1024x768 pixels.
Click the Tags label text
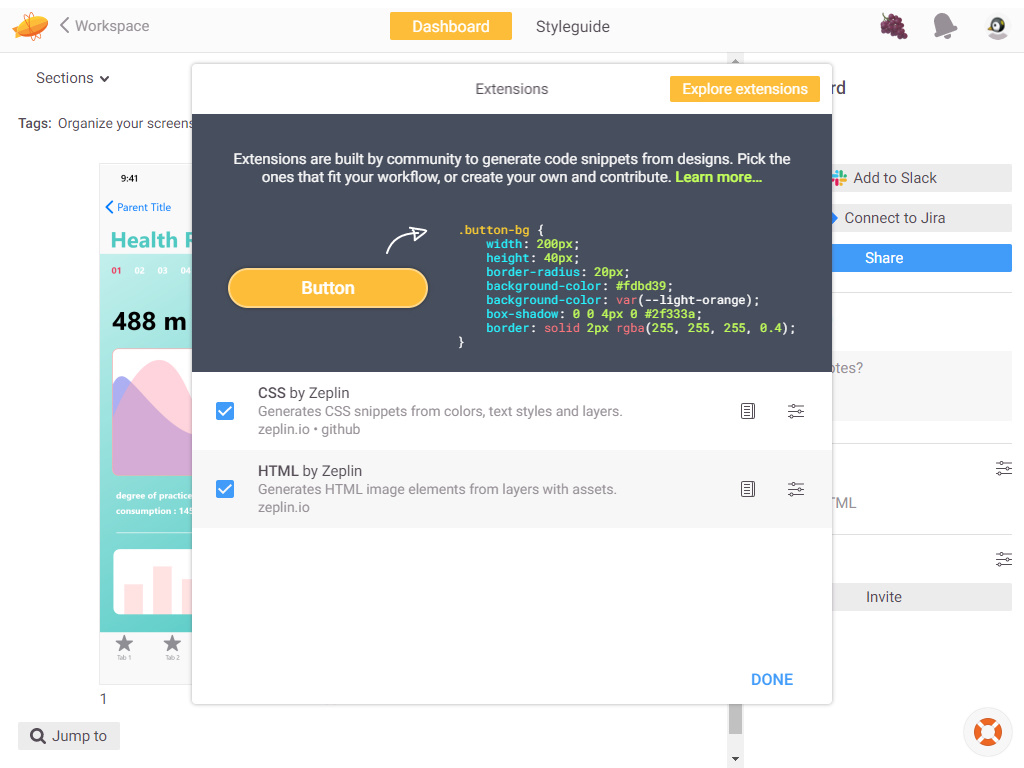[35, 123]
